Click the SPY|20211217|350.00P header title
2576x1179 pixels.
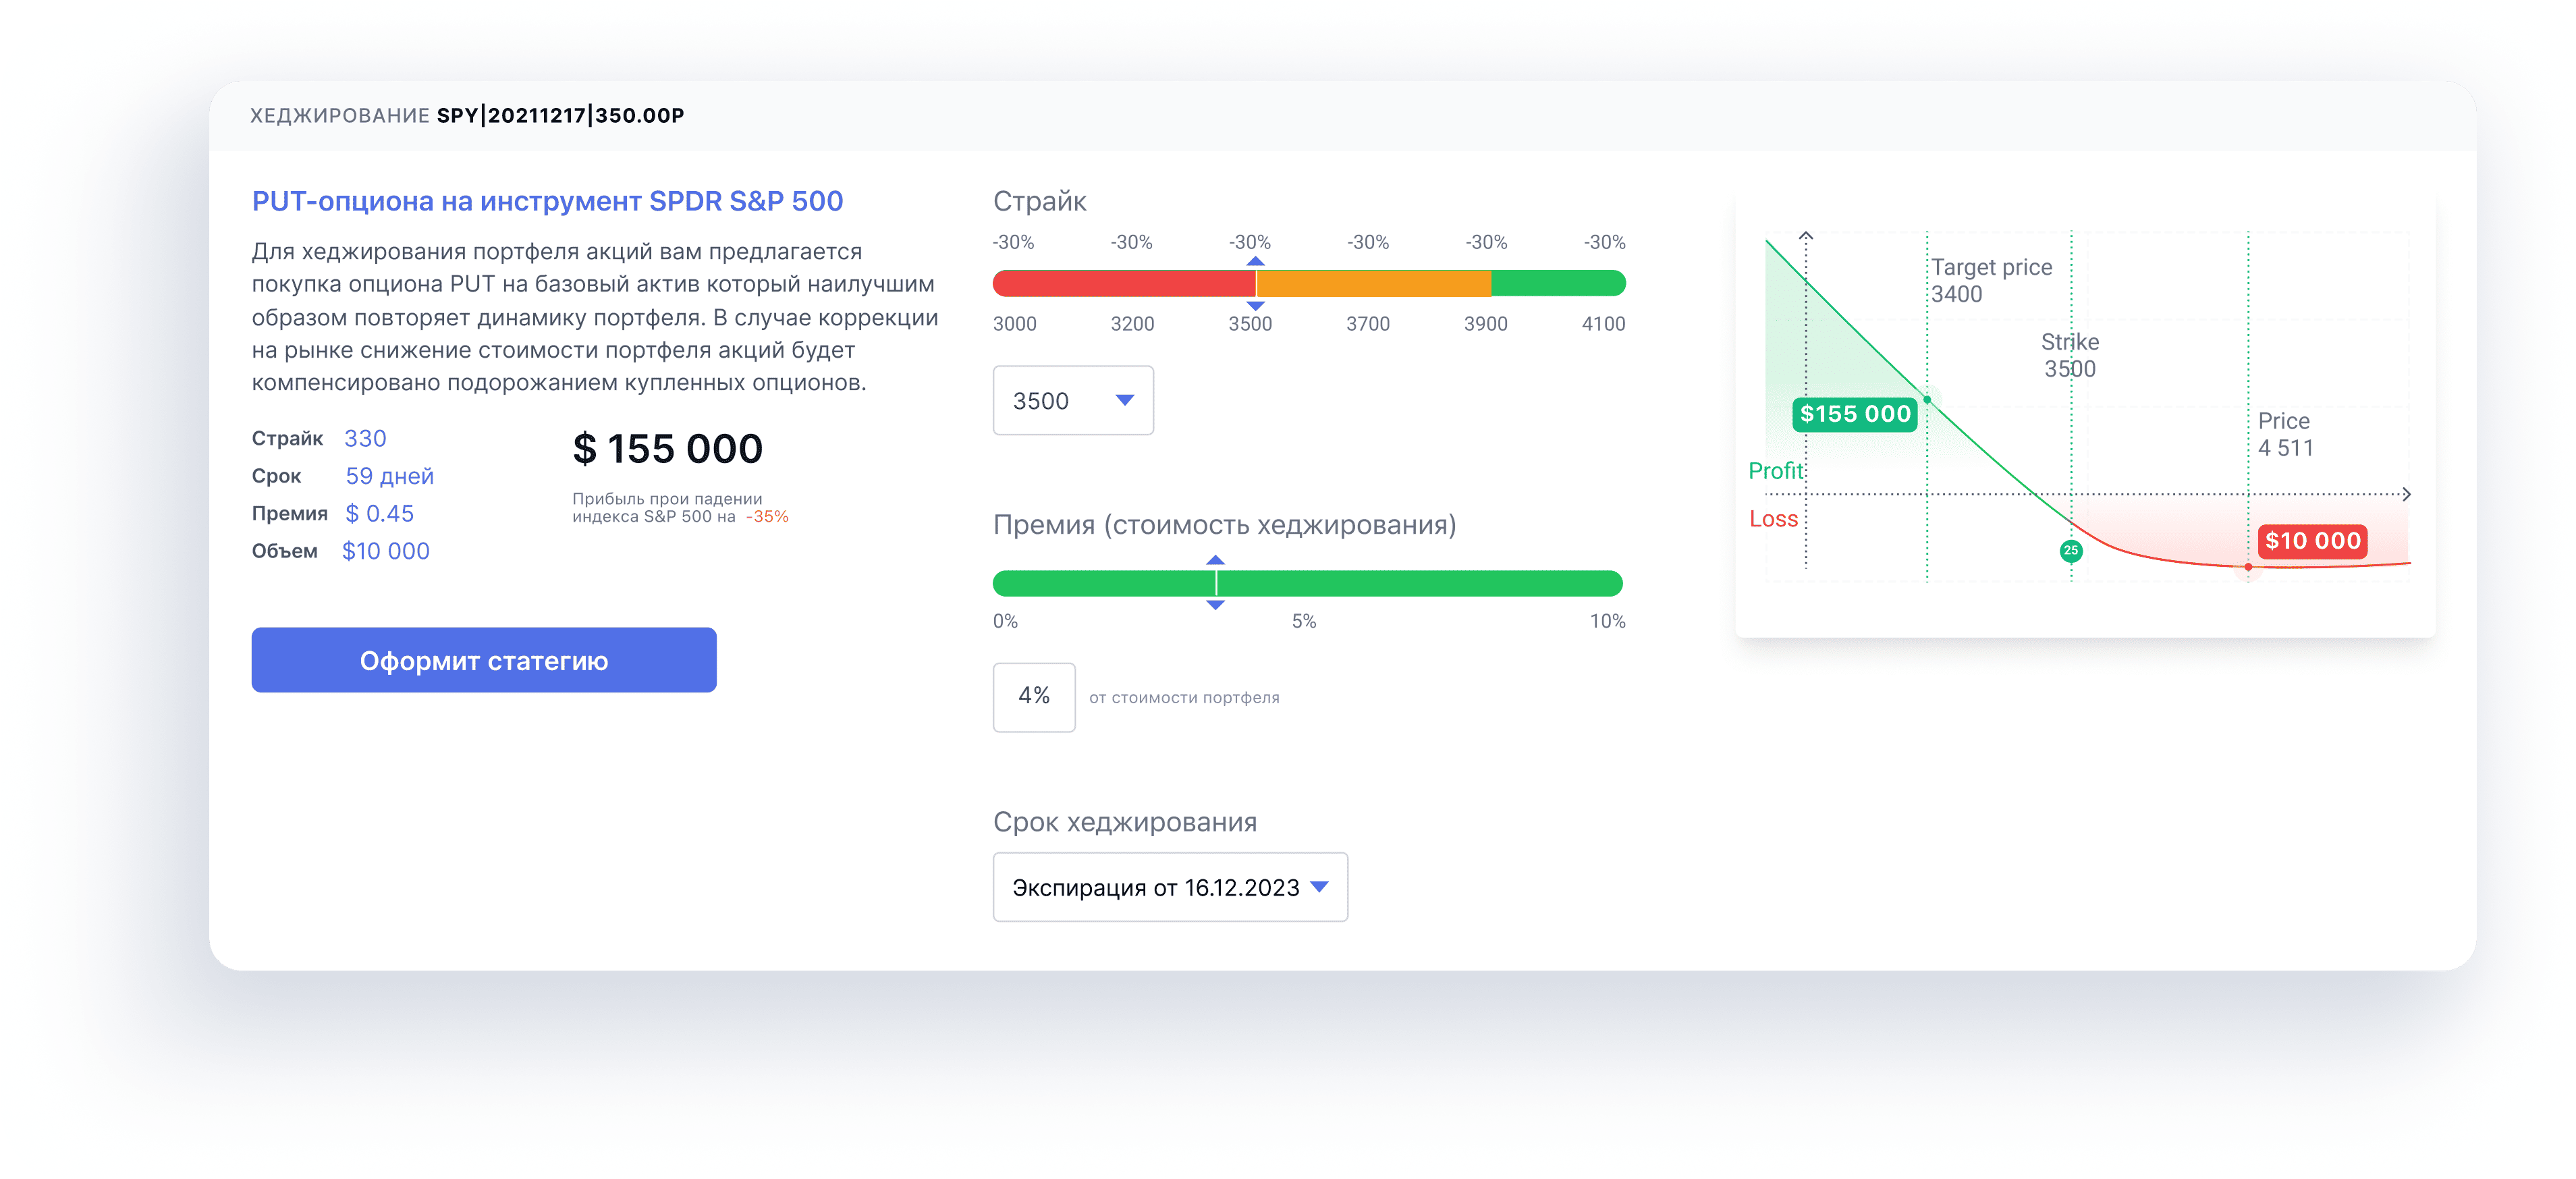[560, 115]
